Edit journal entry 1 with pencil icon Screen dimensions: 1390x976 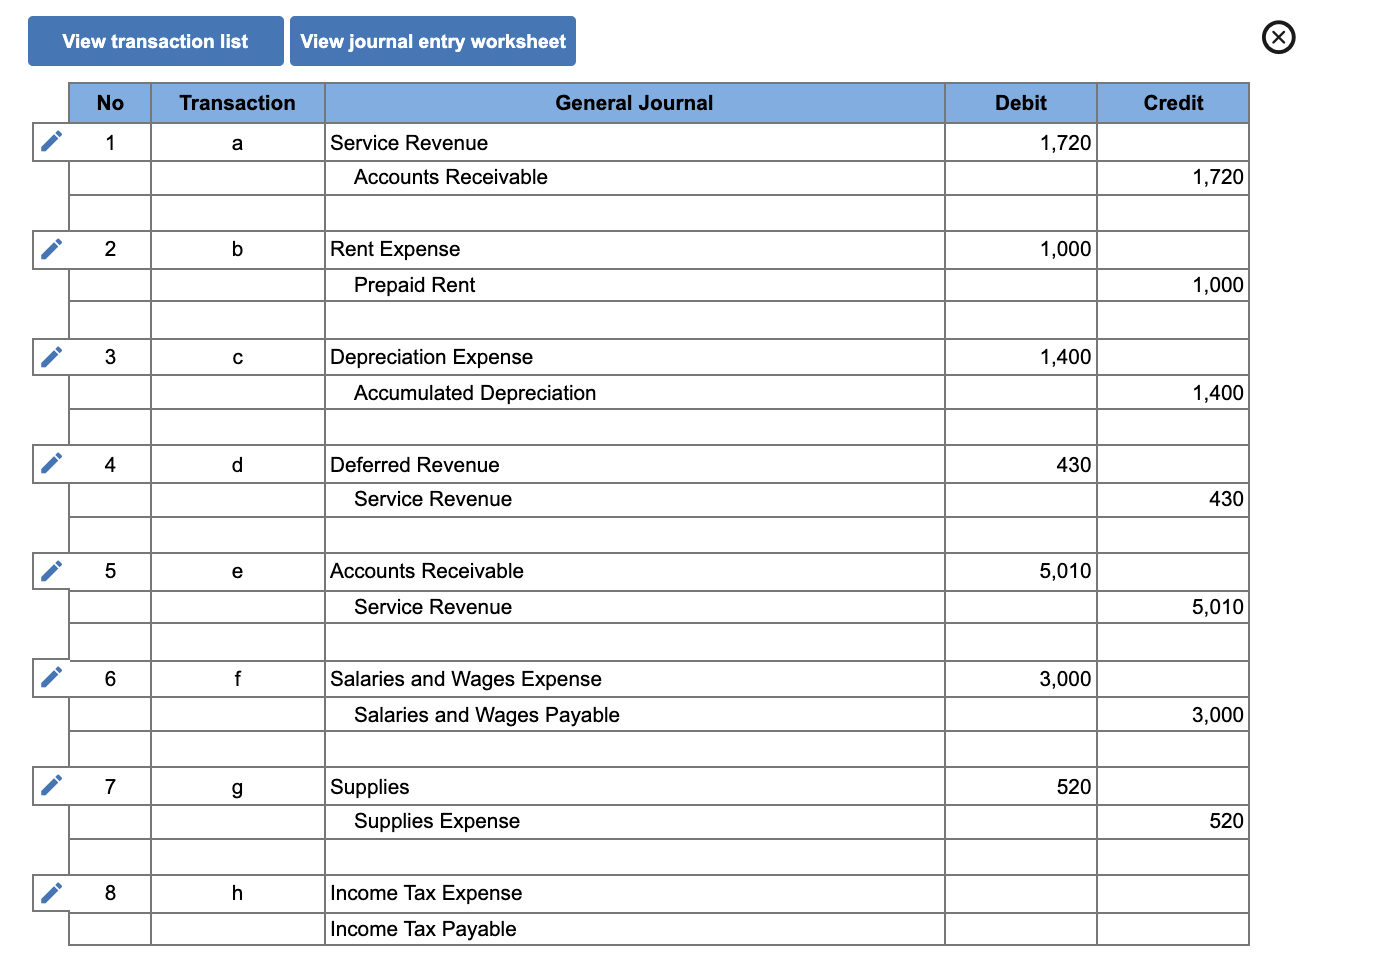52,142
